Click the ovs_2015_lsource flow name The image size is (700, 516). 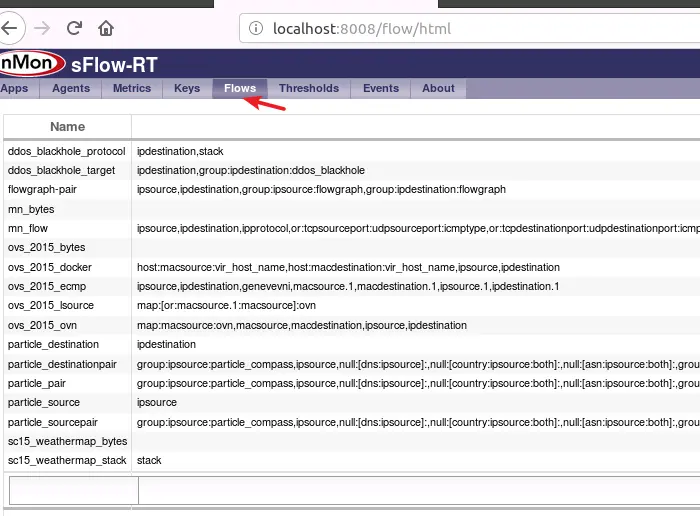point(51,306)
